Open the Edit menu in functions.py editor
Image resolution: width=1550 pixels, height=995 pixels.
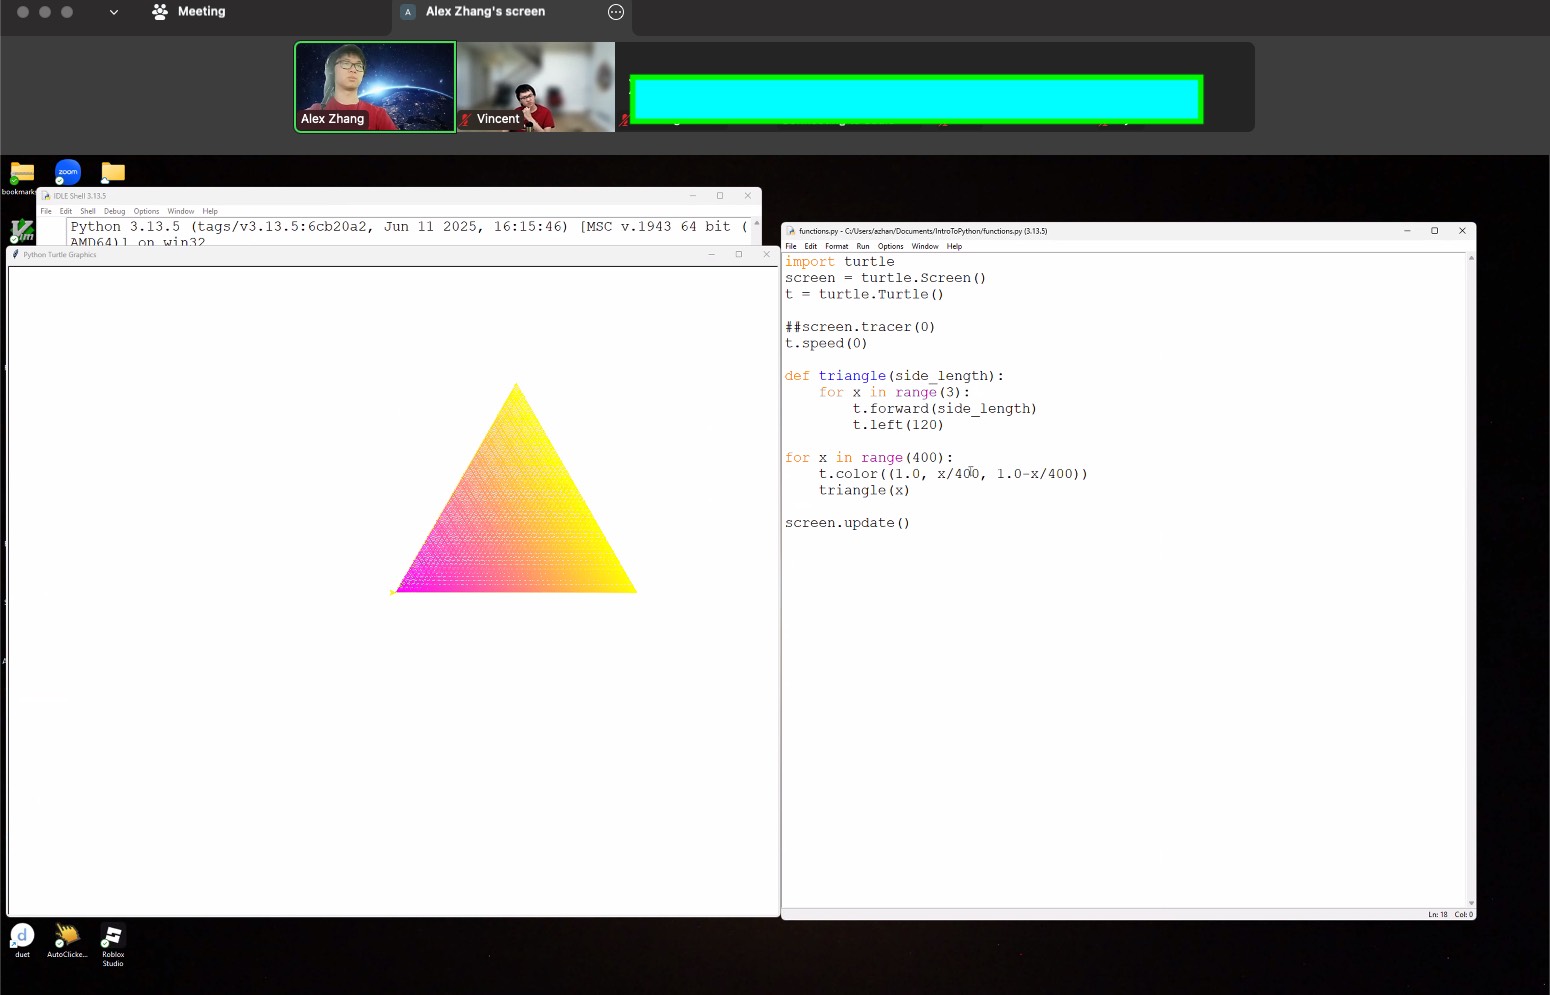click(x=811, y=246)
